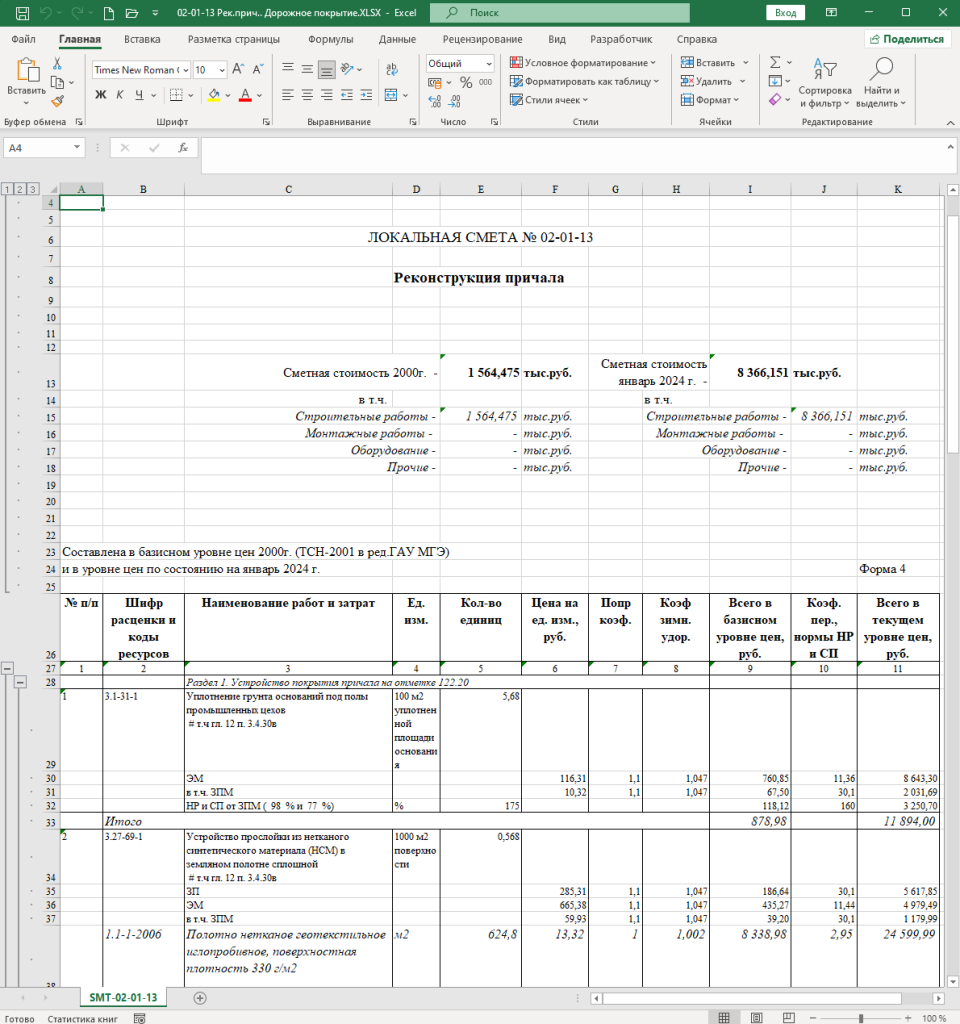The image size is (960, 1024).
Task: Click merge and center cells icon
Action: (391, 95)
